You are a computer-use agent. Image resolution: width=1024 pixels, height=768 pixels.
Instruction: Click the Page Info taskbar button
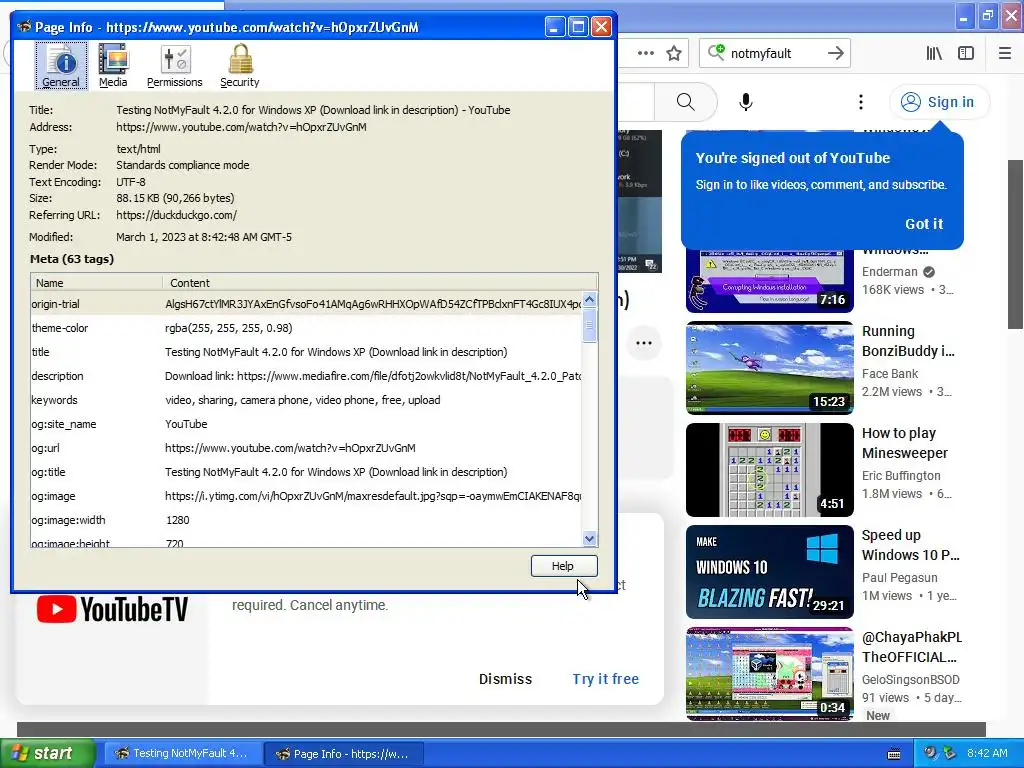(344, 754)
